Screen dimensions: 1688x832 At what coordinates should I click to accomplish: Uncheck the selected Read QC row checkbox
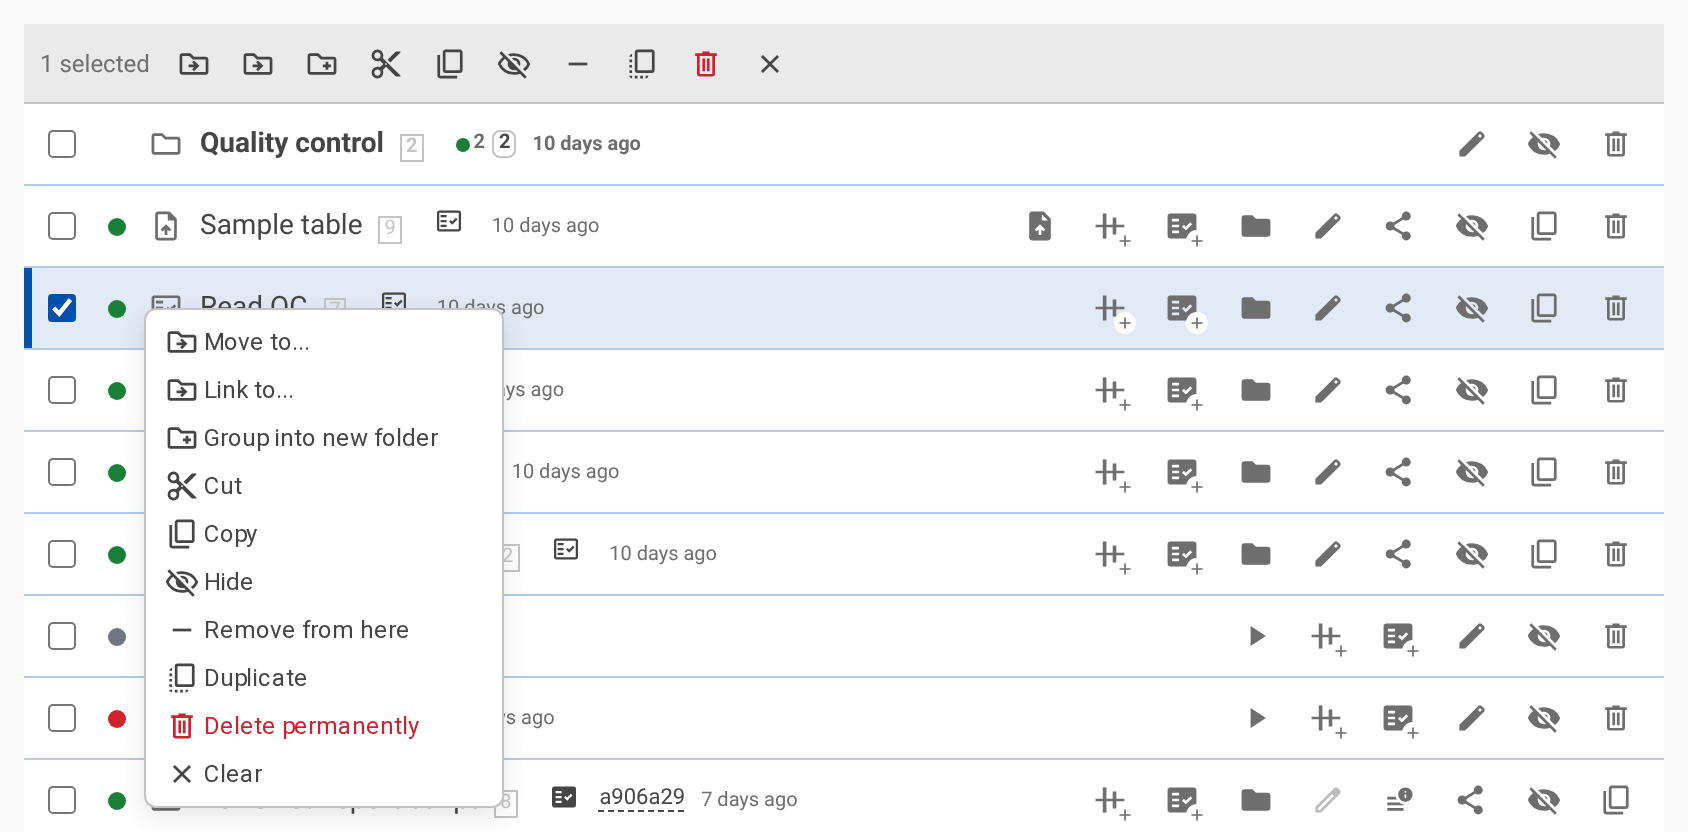pos(62,308)
